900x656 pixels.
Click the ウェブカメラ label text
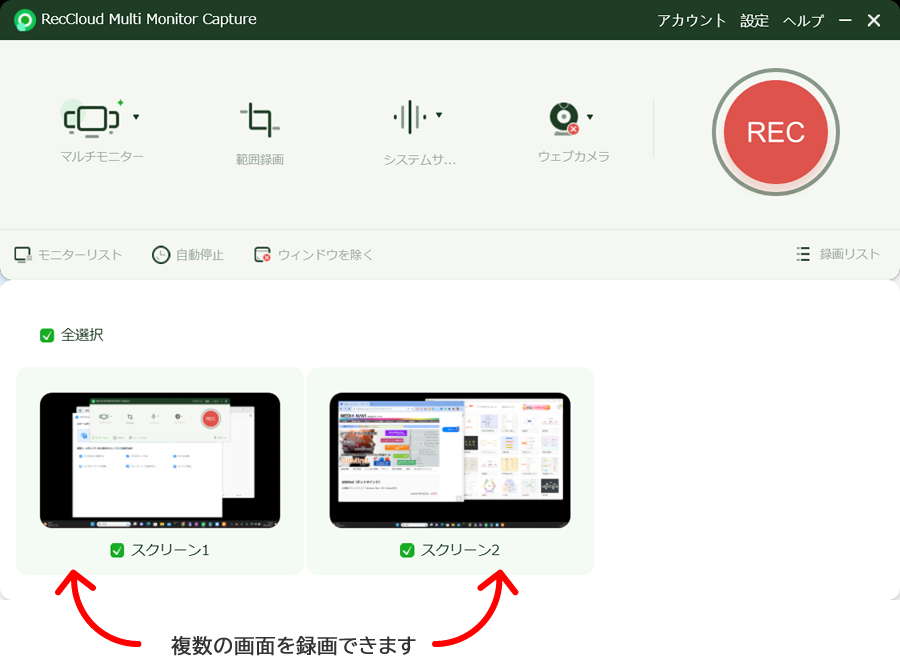click(x=573, y=157)
